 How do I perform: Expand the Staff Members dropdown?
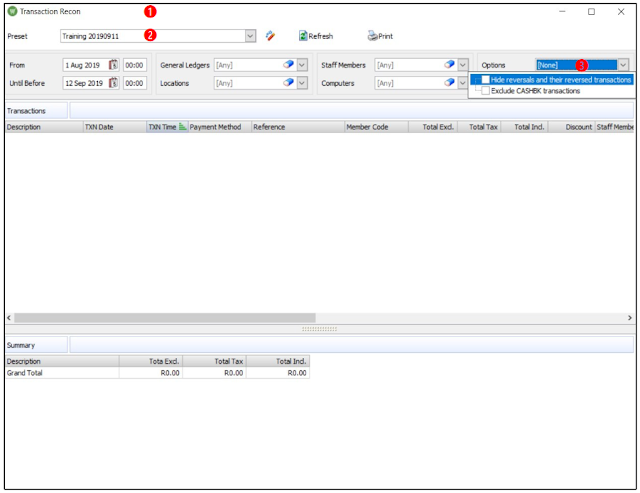(x=462, y=65)
